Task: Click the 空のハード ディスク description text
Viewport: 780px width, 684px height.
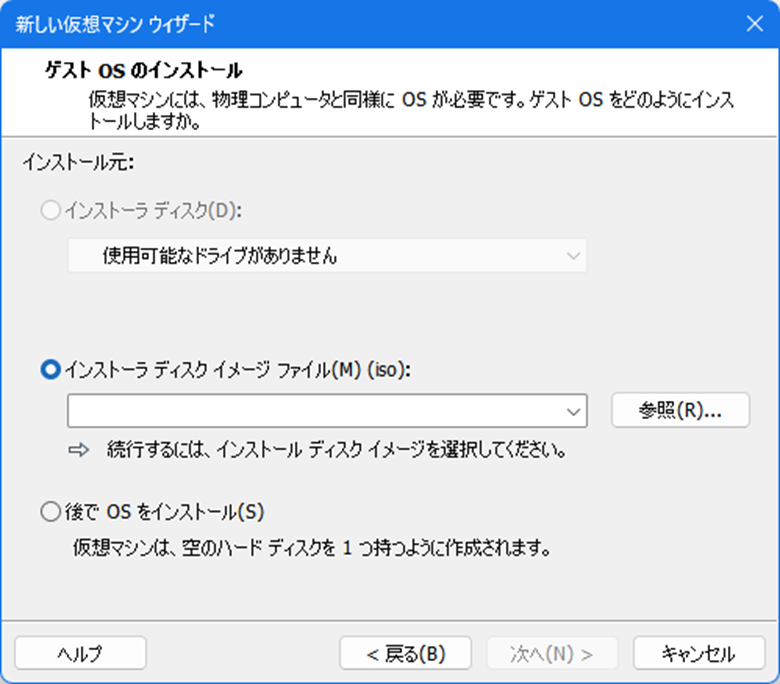Action: point(312,549)
